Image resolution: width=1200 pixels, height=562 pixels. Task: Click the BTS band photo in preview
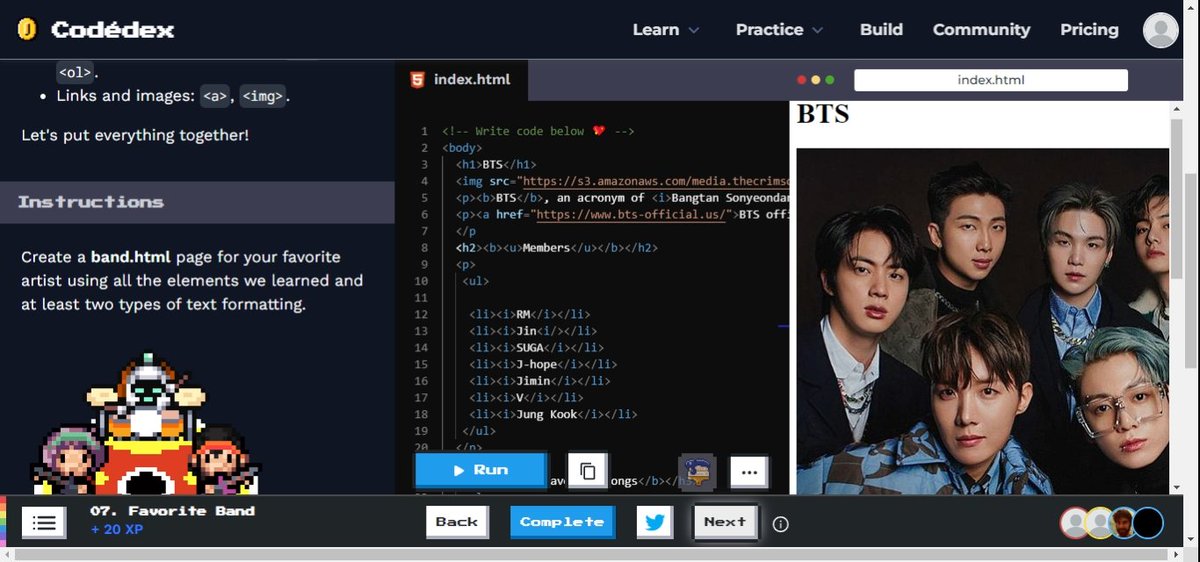(x=982, y=321)
